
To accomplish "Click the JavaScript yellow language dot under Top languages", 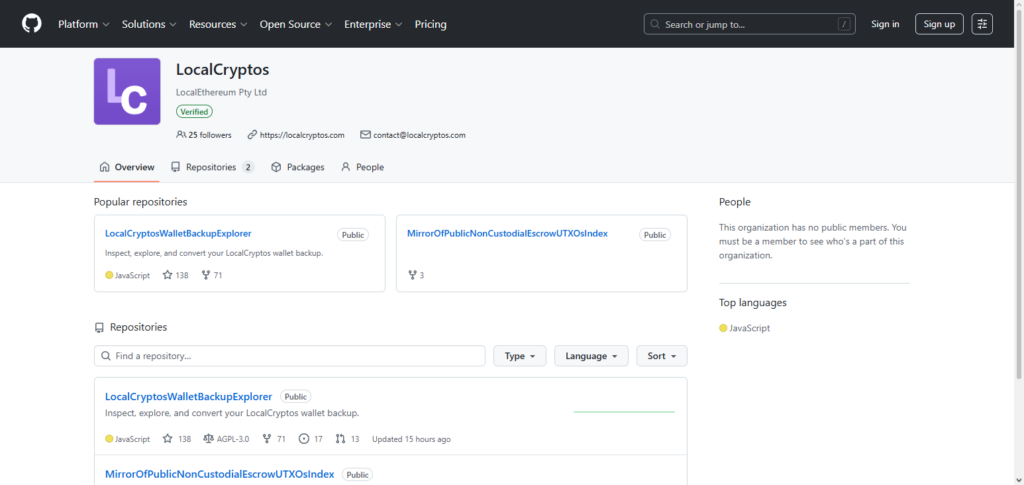I will [723, 328].
